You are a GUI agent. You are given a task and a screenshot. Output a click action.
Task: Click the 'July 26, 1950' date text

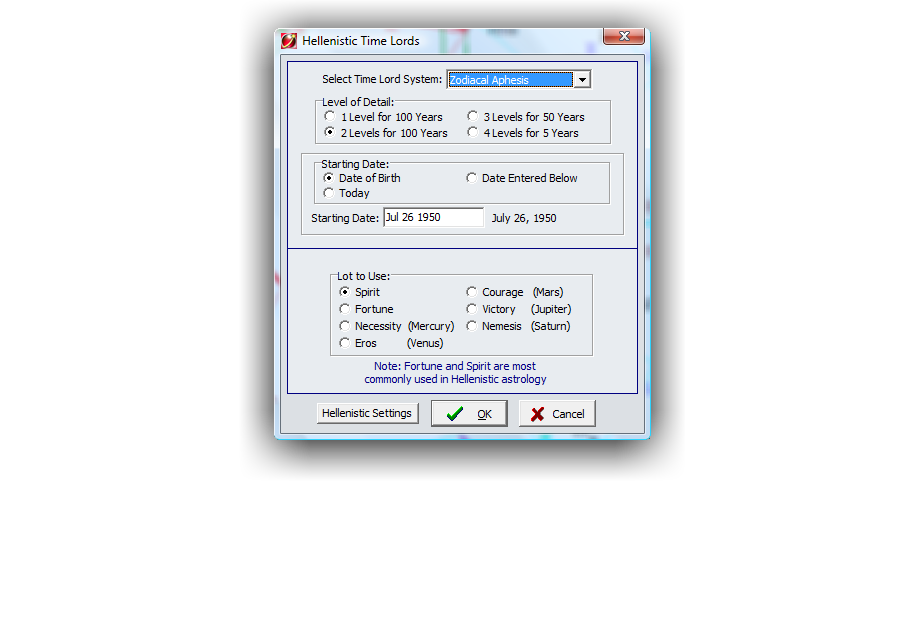coord(524,218)
